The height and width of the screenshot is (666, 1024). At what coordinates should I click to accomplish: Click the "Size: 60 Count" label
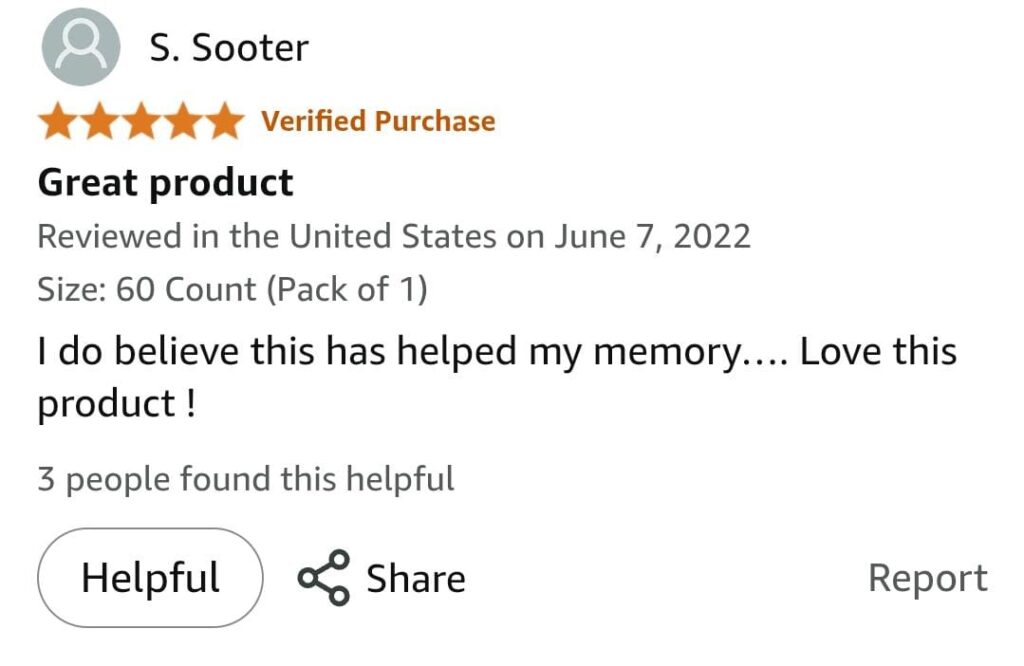coord(147,290)
